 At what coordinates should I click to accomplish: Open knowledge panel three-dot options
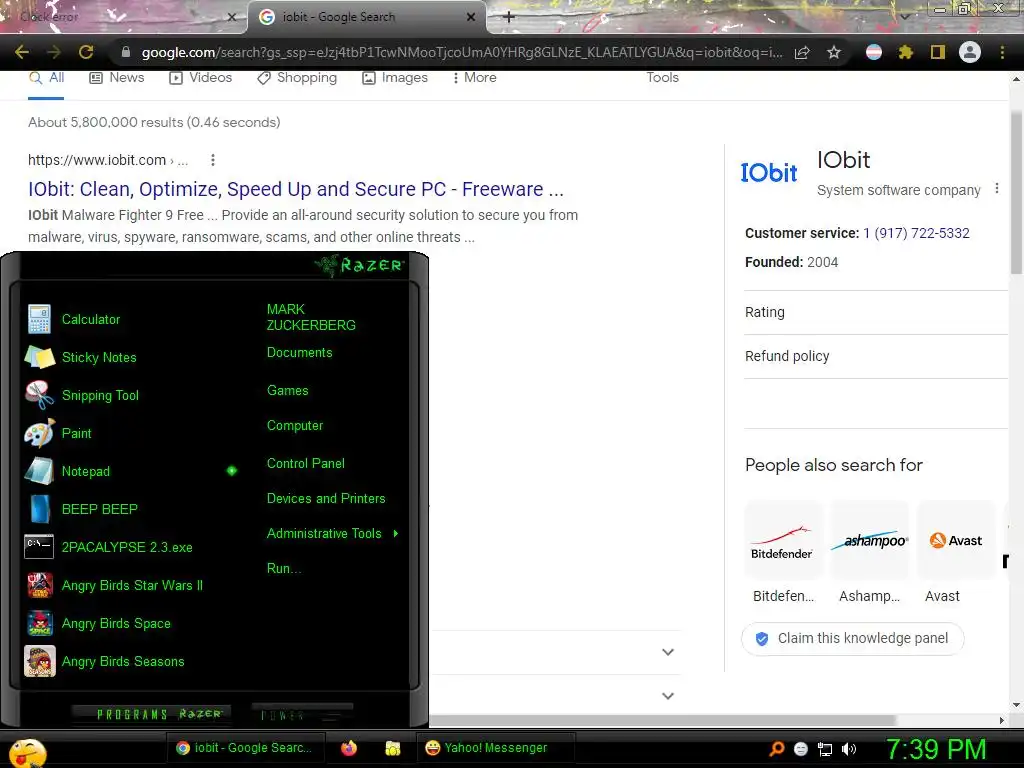(x=997, y=189)
